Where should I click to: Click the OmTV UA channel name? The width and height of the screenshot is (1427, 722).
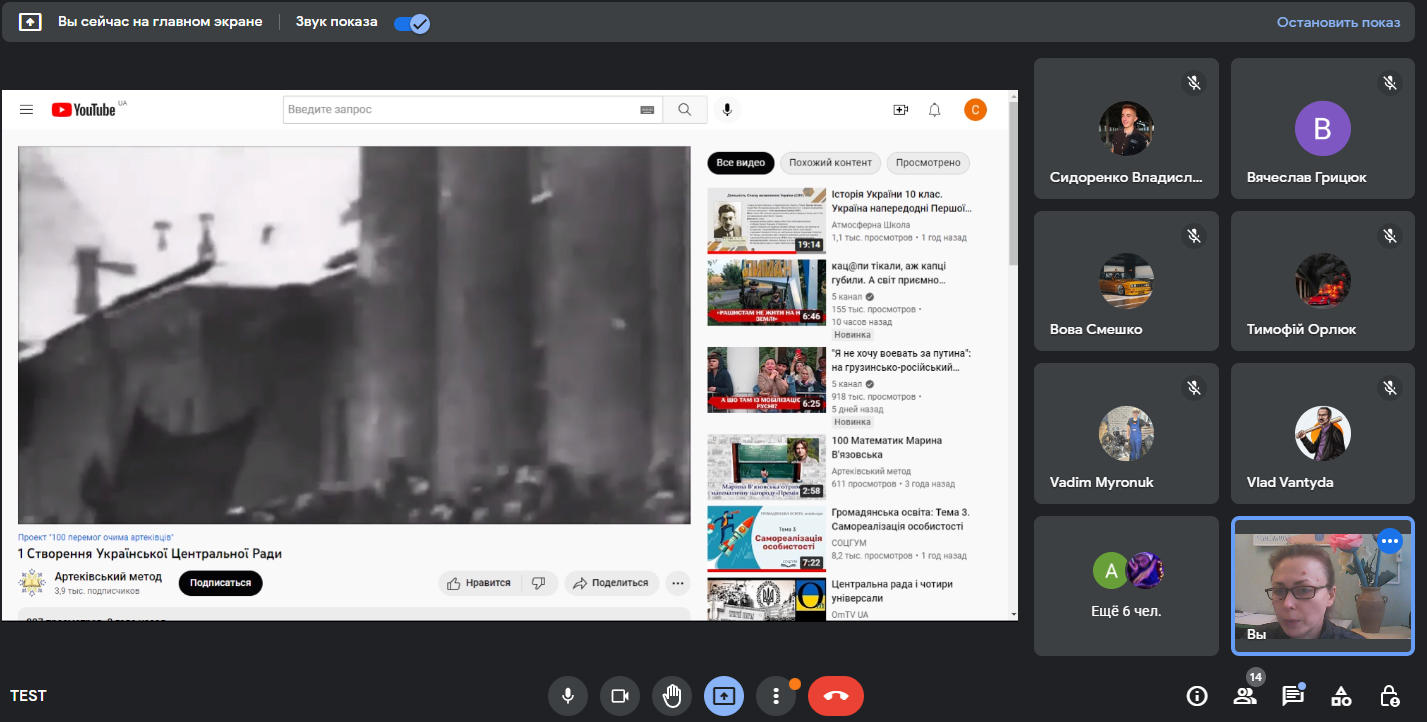click(x=850, y=614)
